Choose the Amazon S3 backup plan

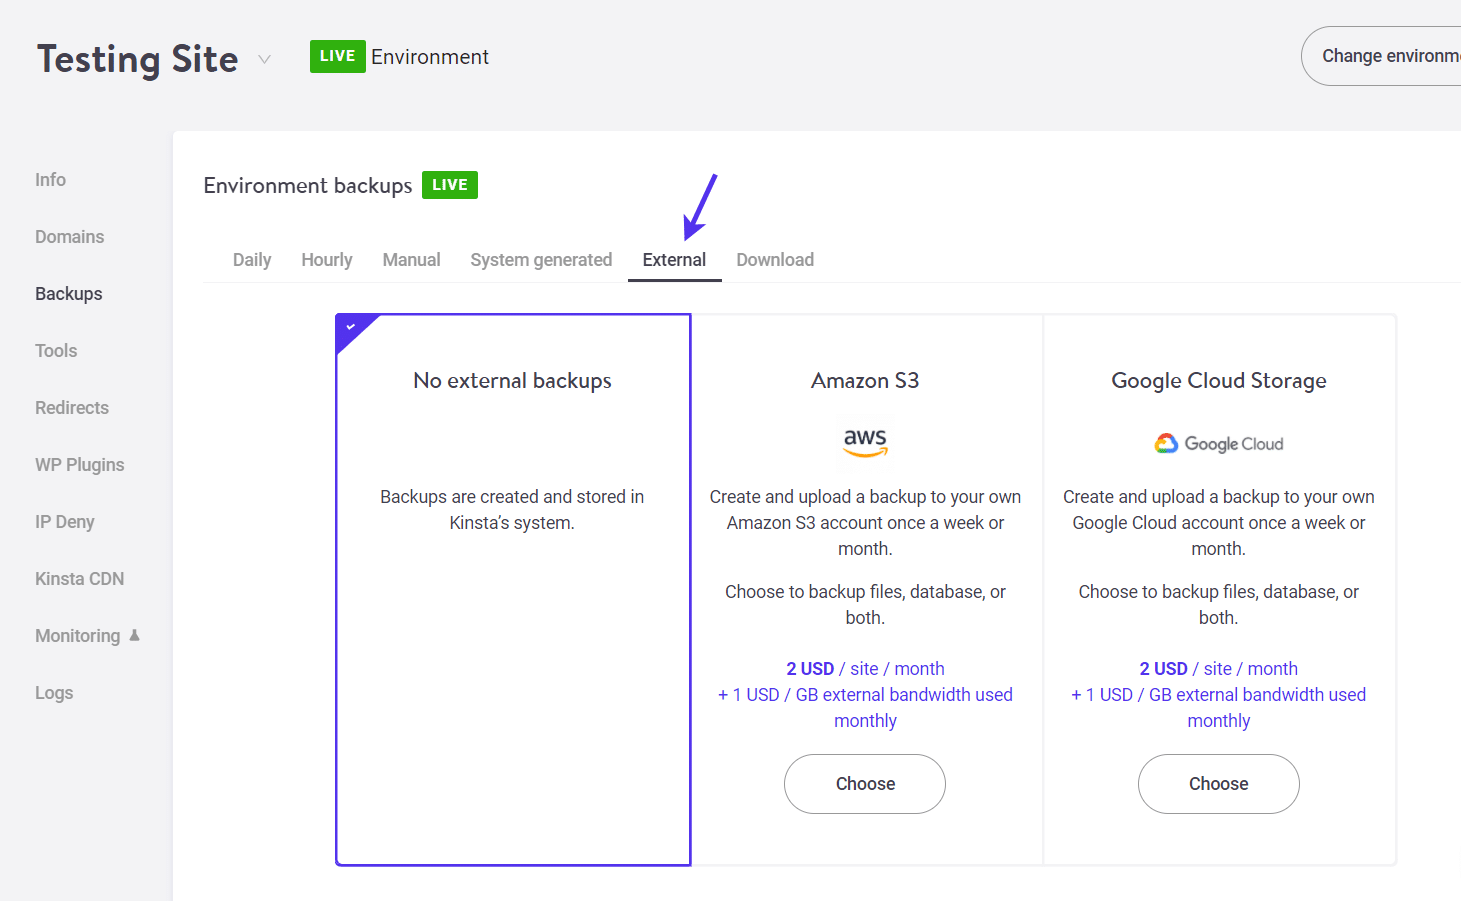tap(864, 784)
